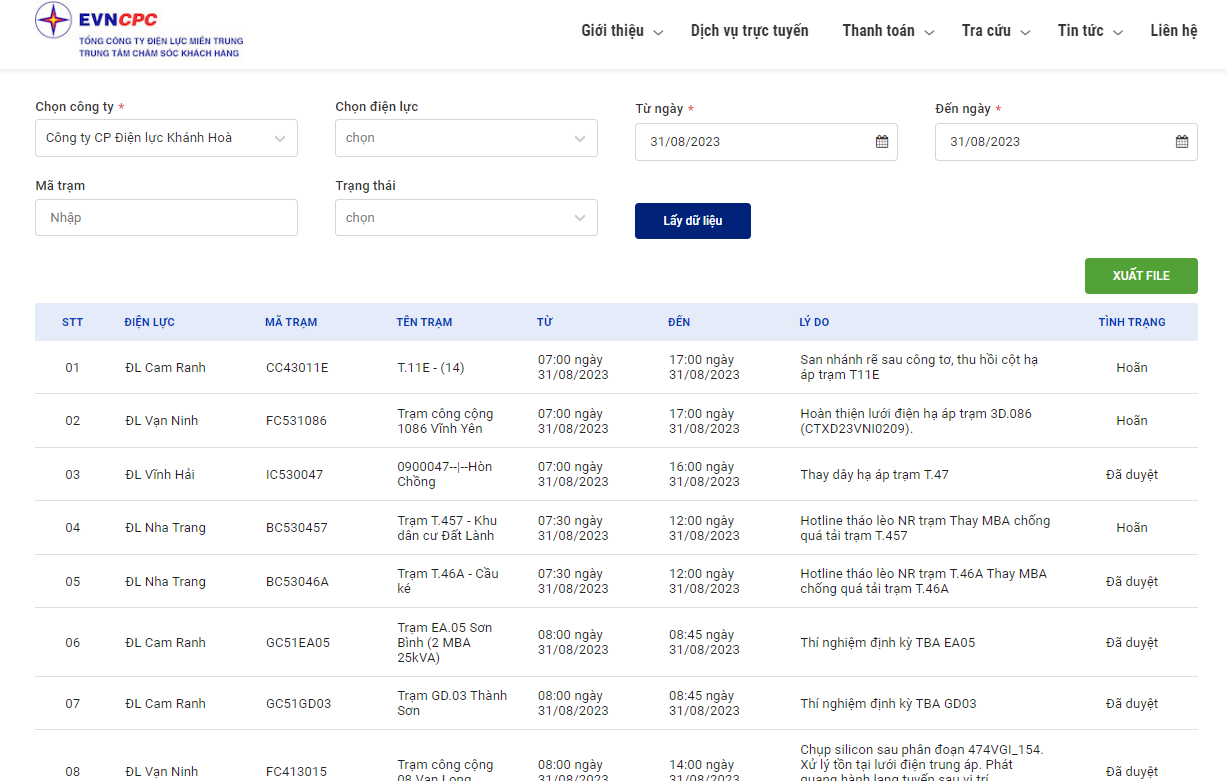
Task: Click Đã duyệt status in row 07
Action: coord(1132,704)
